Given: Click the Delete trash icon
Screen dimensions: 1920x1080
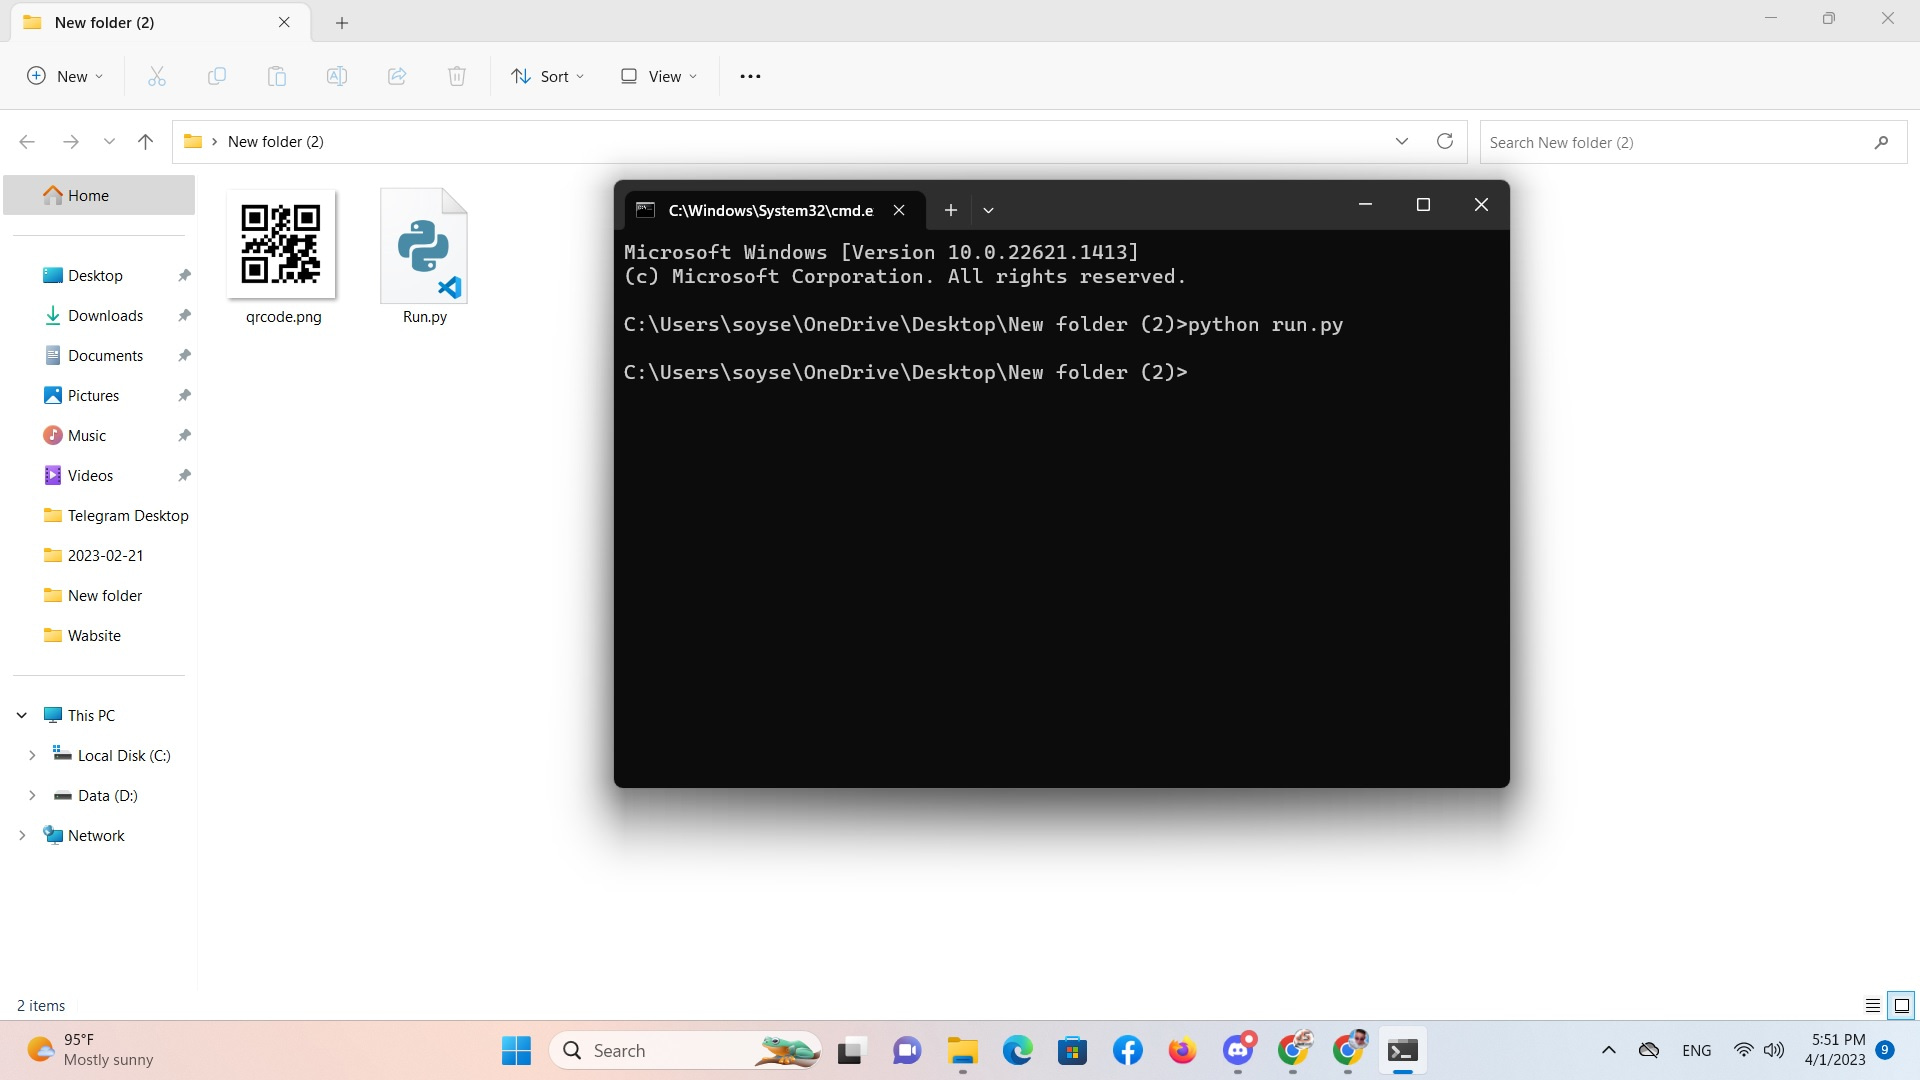Looking at the screenshot, I should click(457, 76).
